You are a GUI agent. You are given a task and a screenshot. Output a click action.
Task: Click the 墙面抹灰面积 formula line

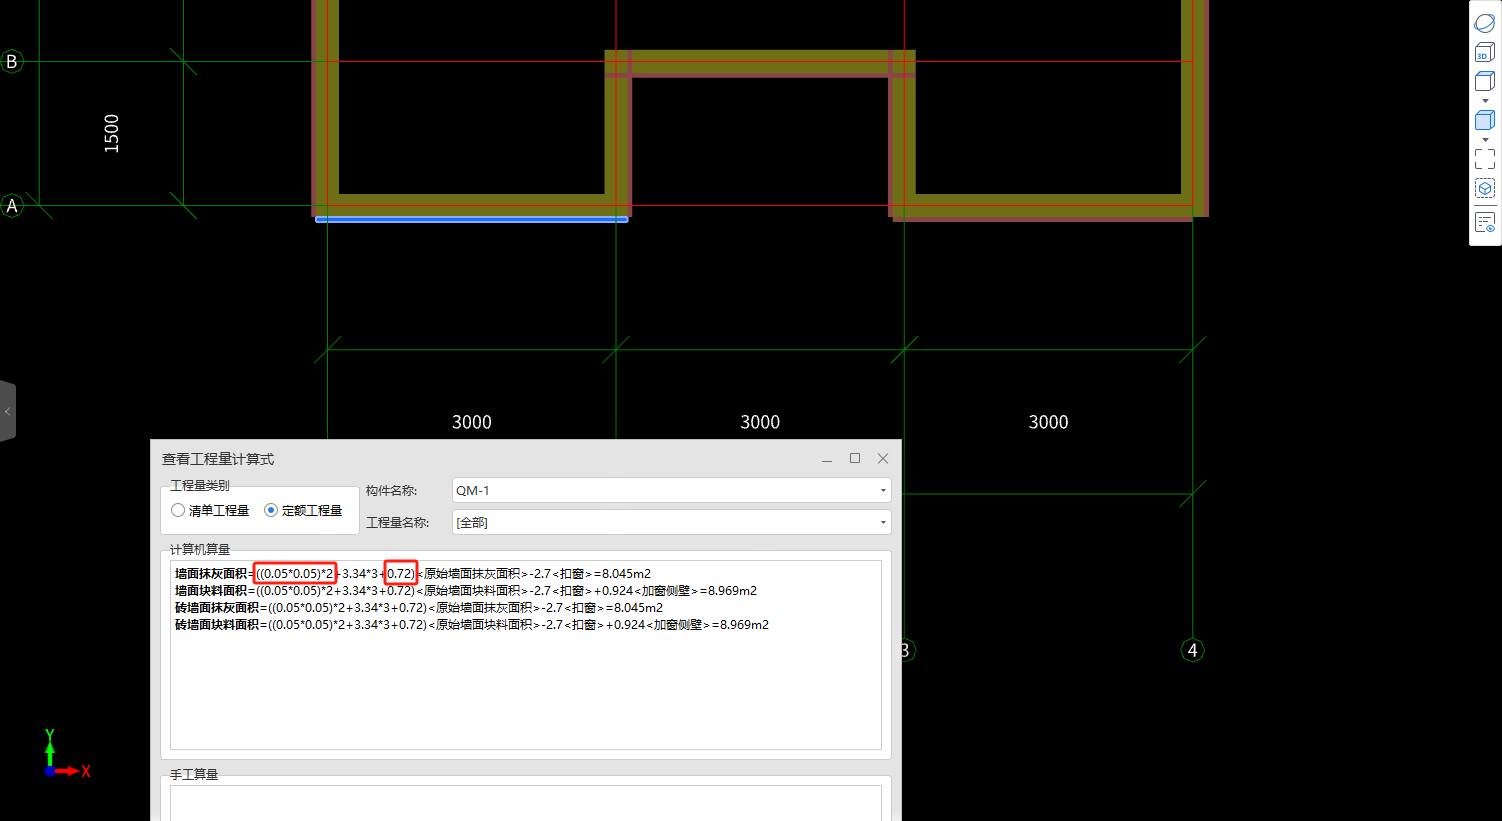click(413, 574)
